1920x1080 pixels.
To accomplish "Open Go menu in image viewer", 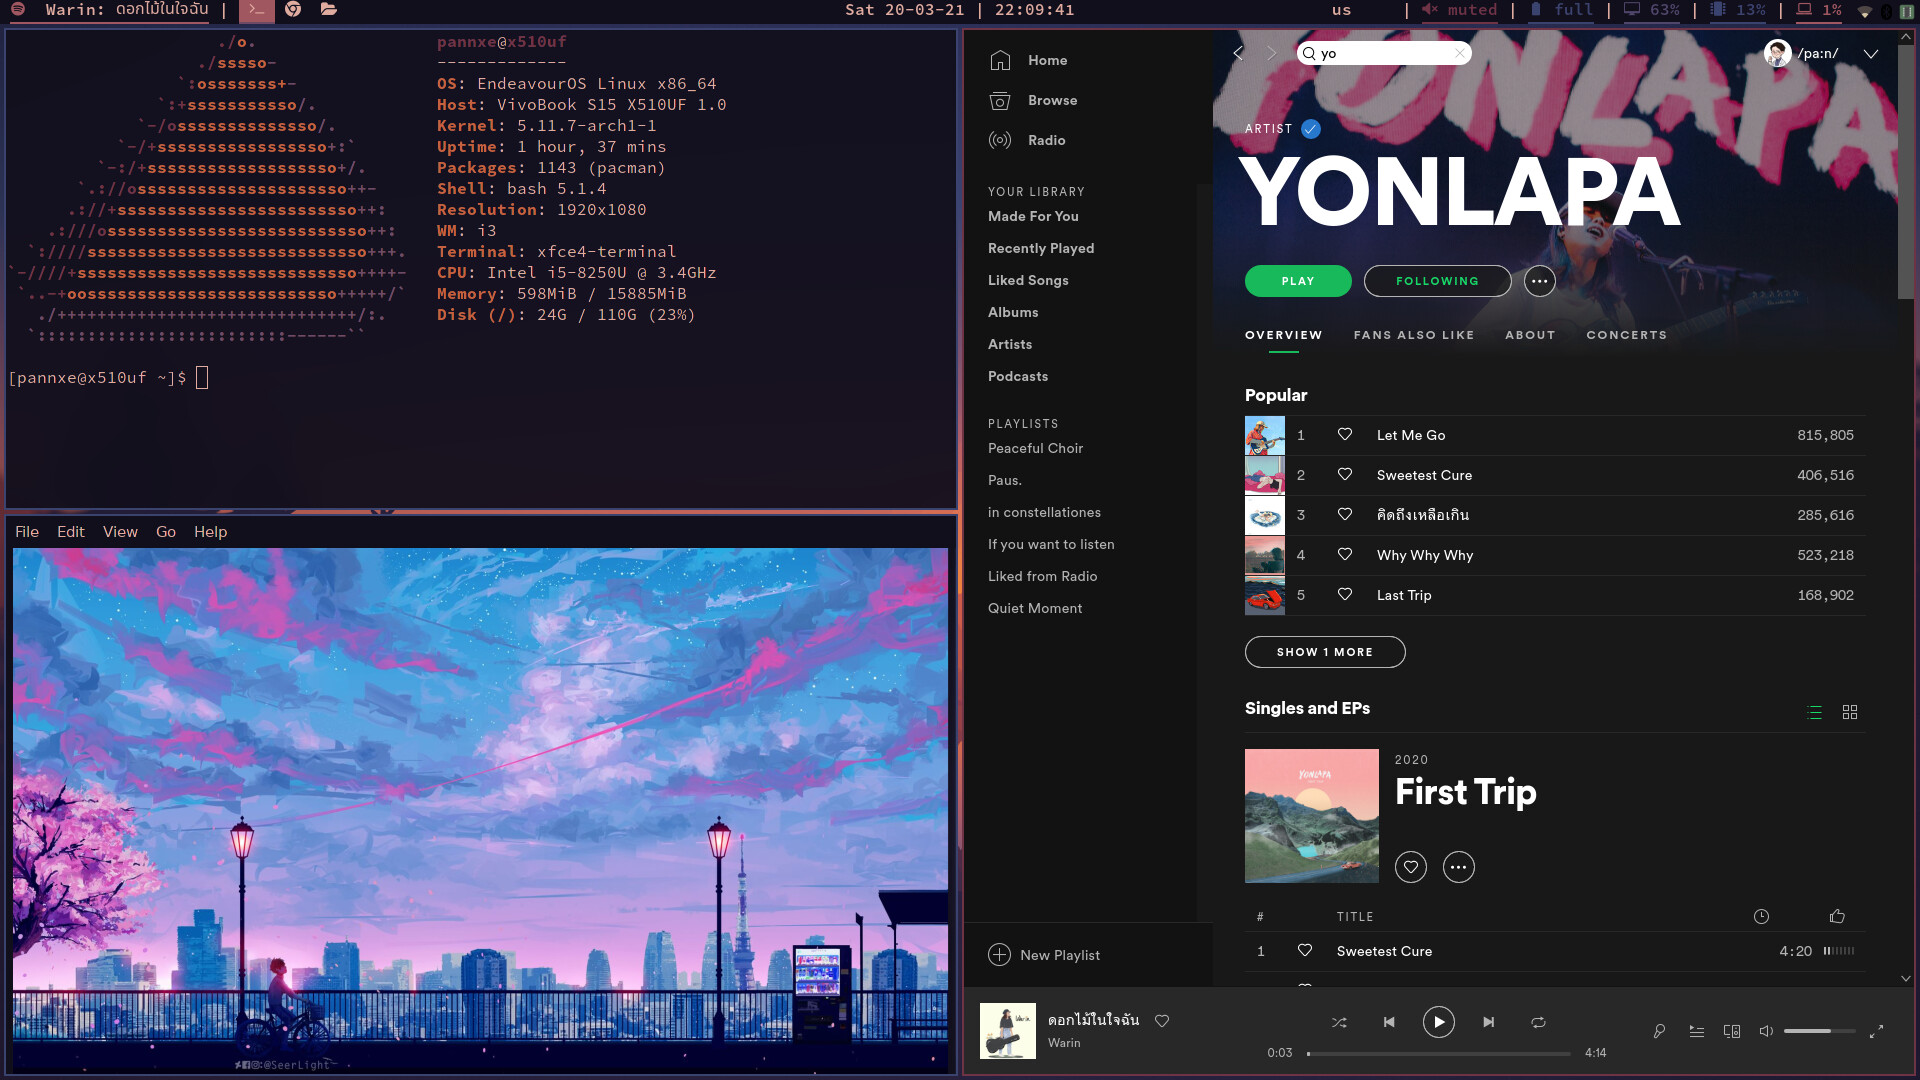I will pyautogui.click(x=166, y=532).
